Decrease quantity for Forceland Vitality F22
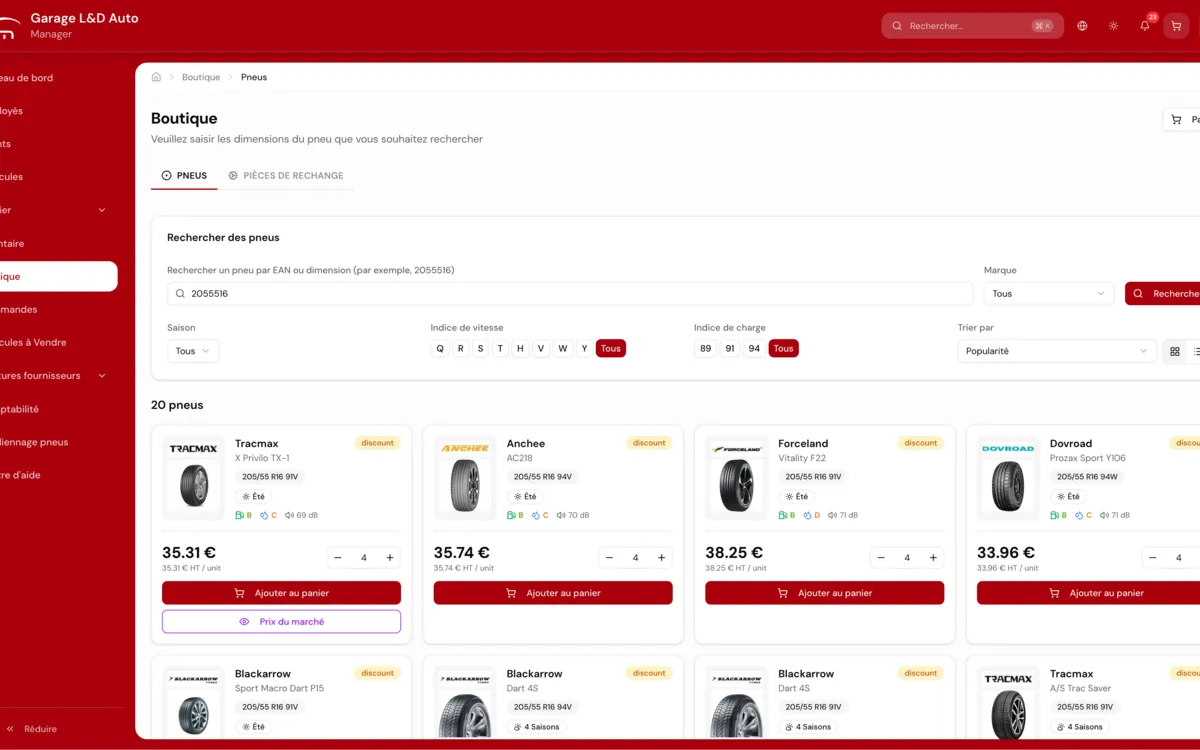 881,558
